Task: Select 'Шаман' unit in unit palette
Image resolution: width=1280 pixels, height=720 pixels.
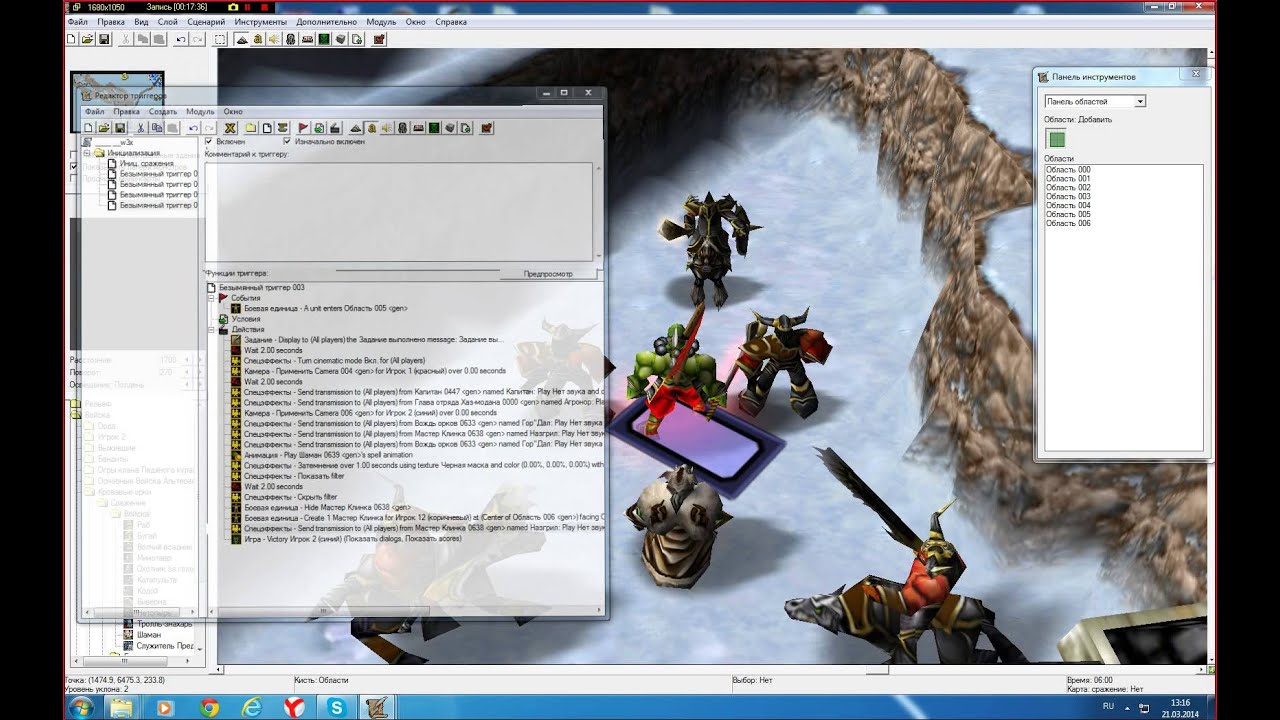Action: (148, 635)
